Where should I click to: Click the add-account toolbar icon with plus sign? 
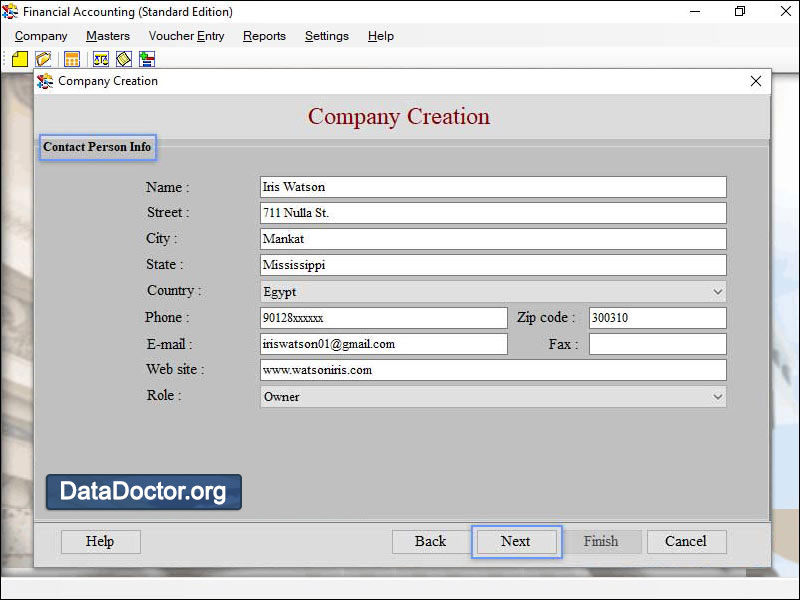(146, 59)
